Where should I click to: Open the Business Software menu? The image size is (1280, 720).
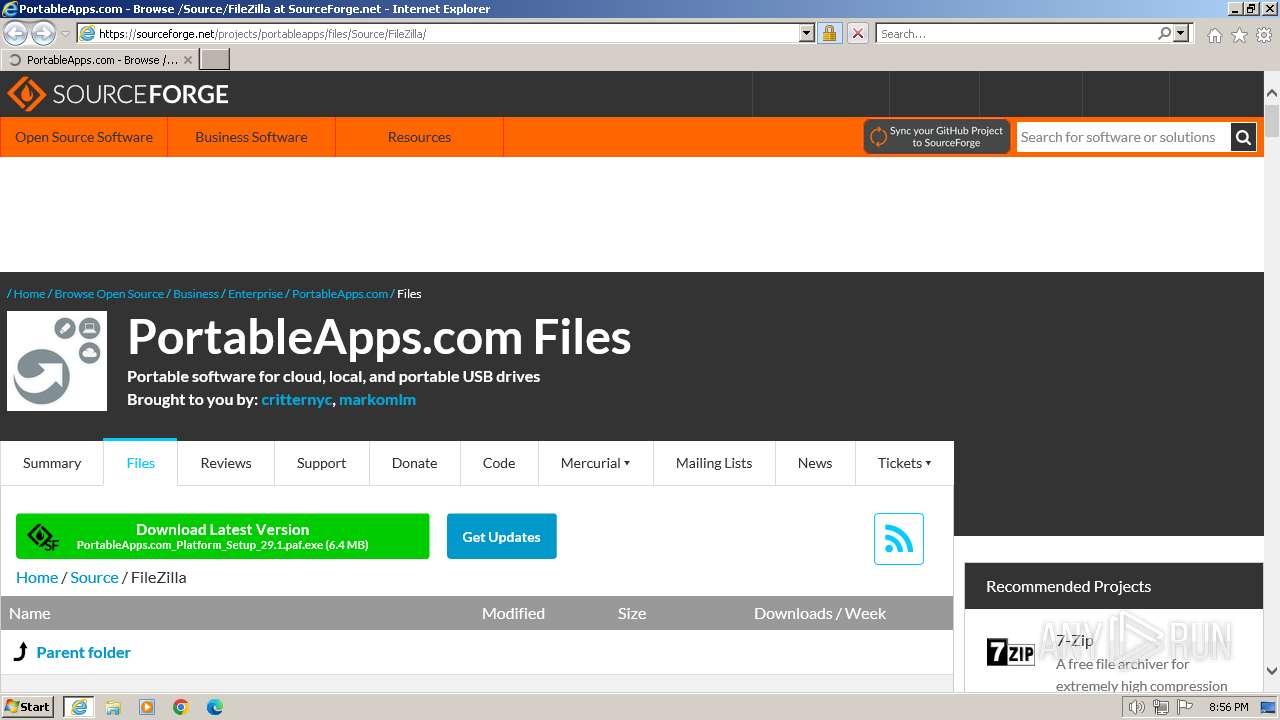pyautogui.click(x=251, y=137)
